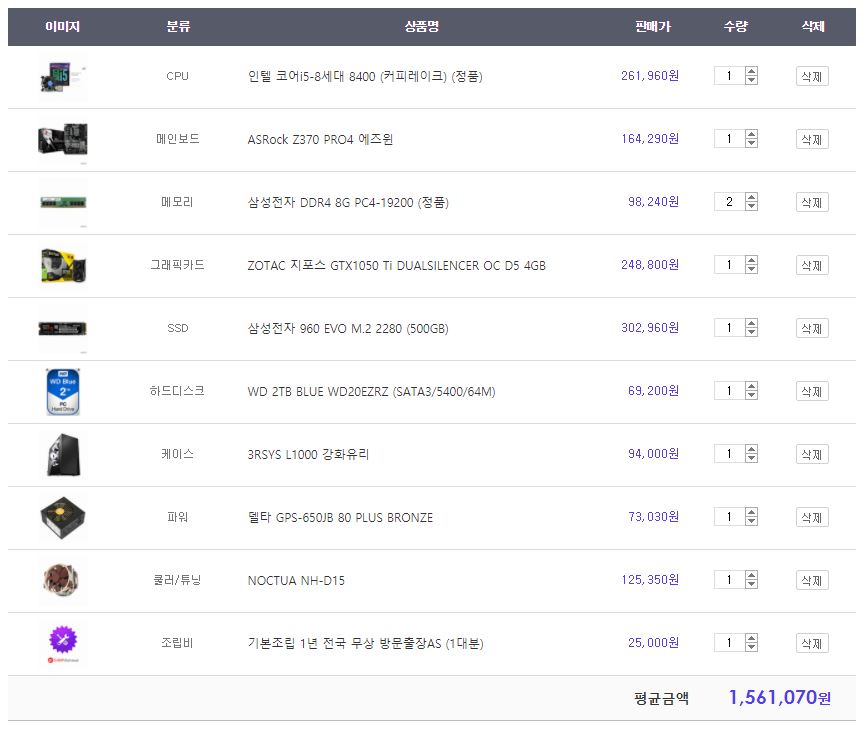Image resolution: width=865 pixels, height=729 pixels.
Task: Adjust quantity stepper arrows for SSD
Action: click(751, 327)
